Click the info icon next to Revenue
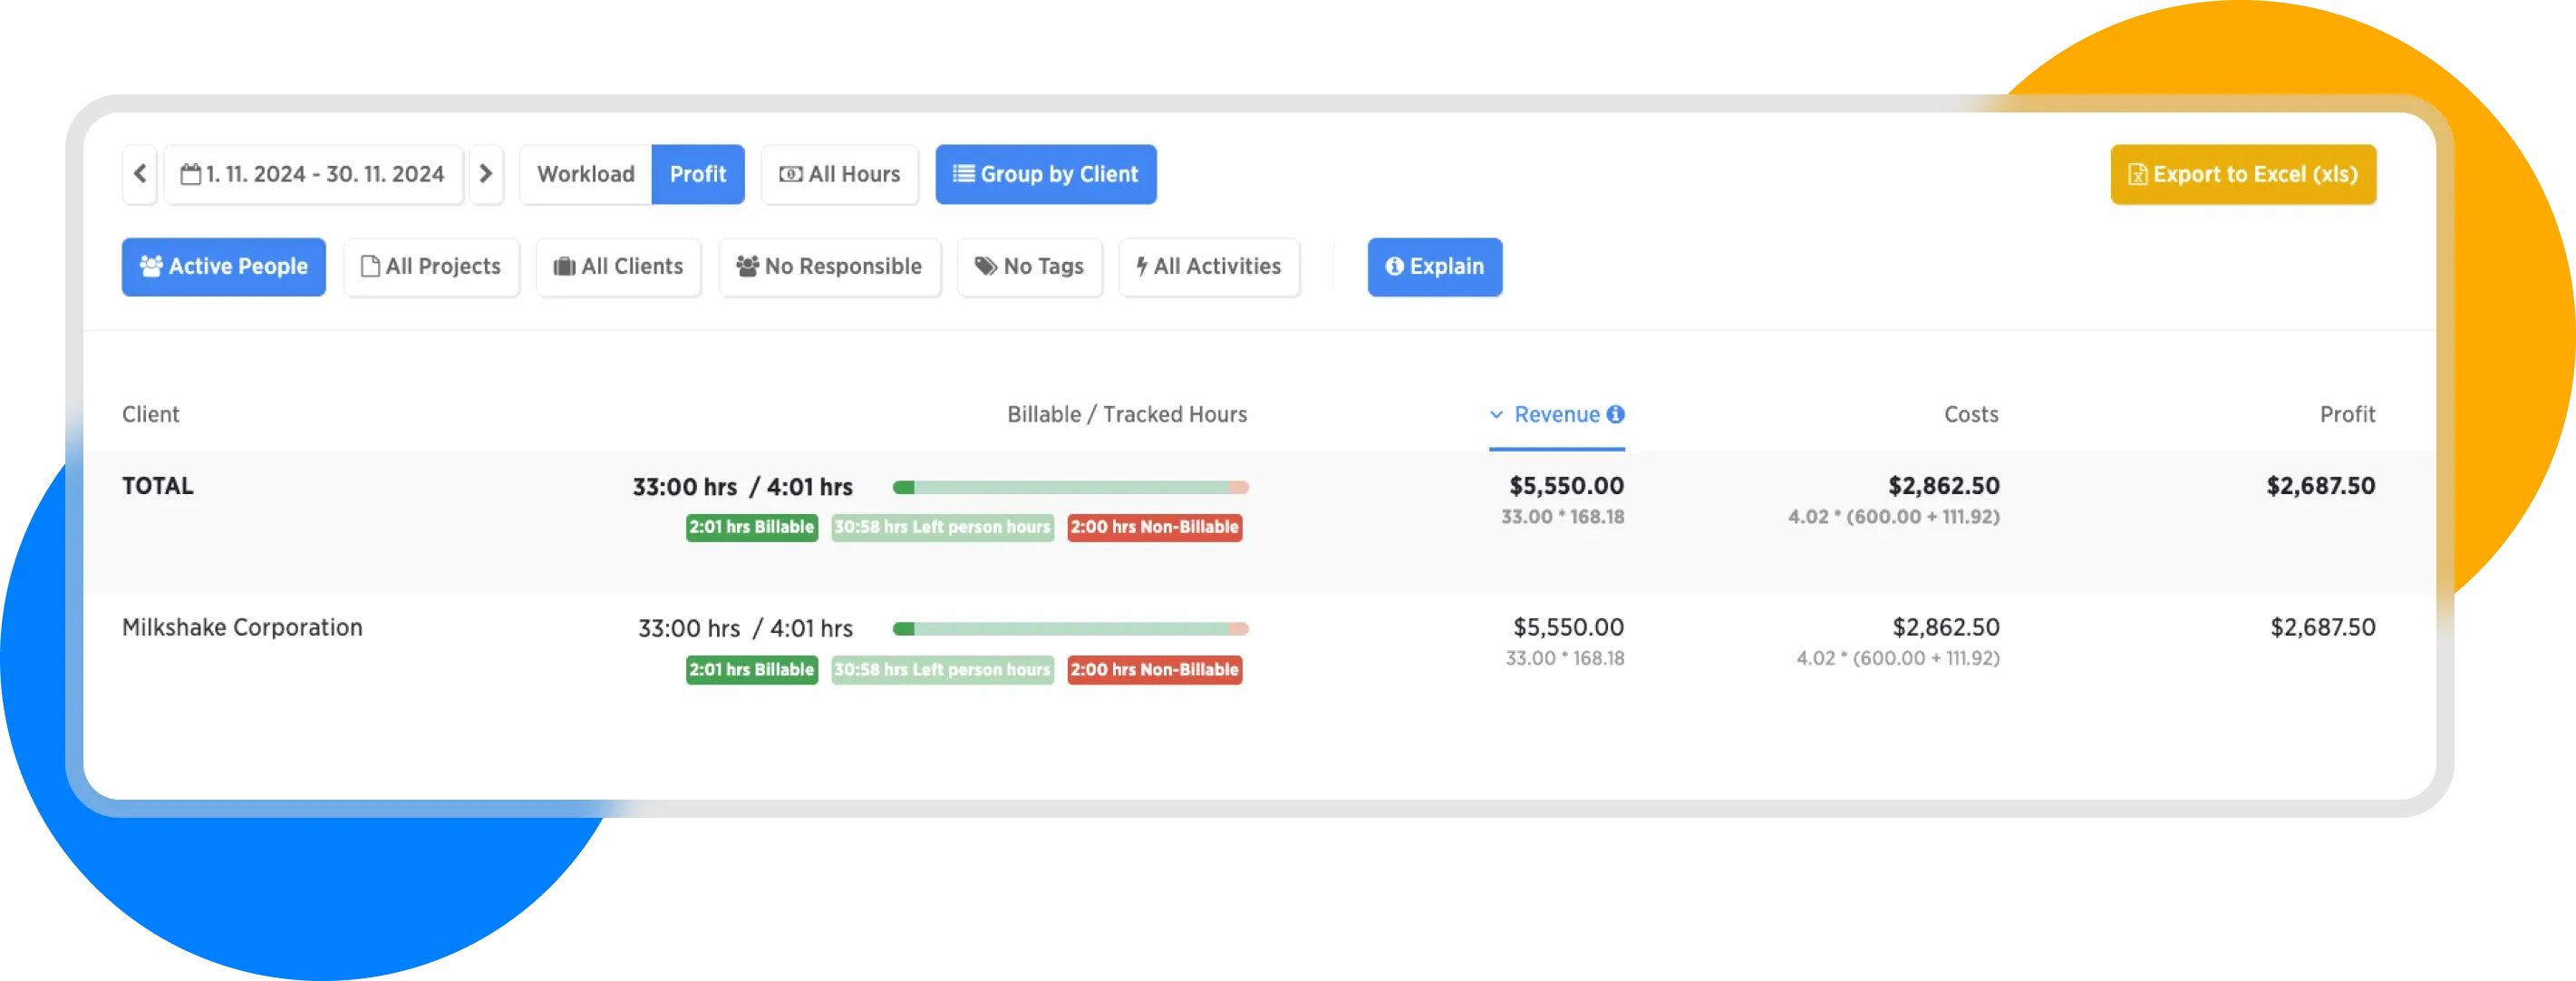This screenshot has width=2576, height=981. (x=1615, y=414)
